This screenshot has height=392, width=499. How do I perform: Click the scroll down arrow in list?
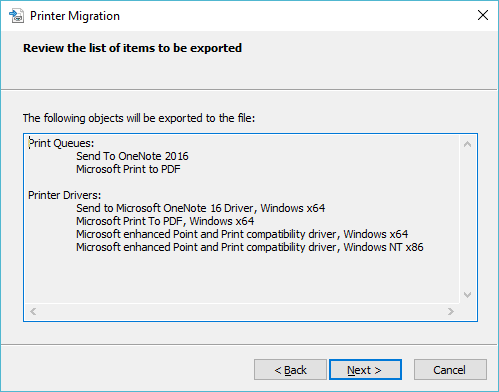467,295
